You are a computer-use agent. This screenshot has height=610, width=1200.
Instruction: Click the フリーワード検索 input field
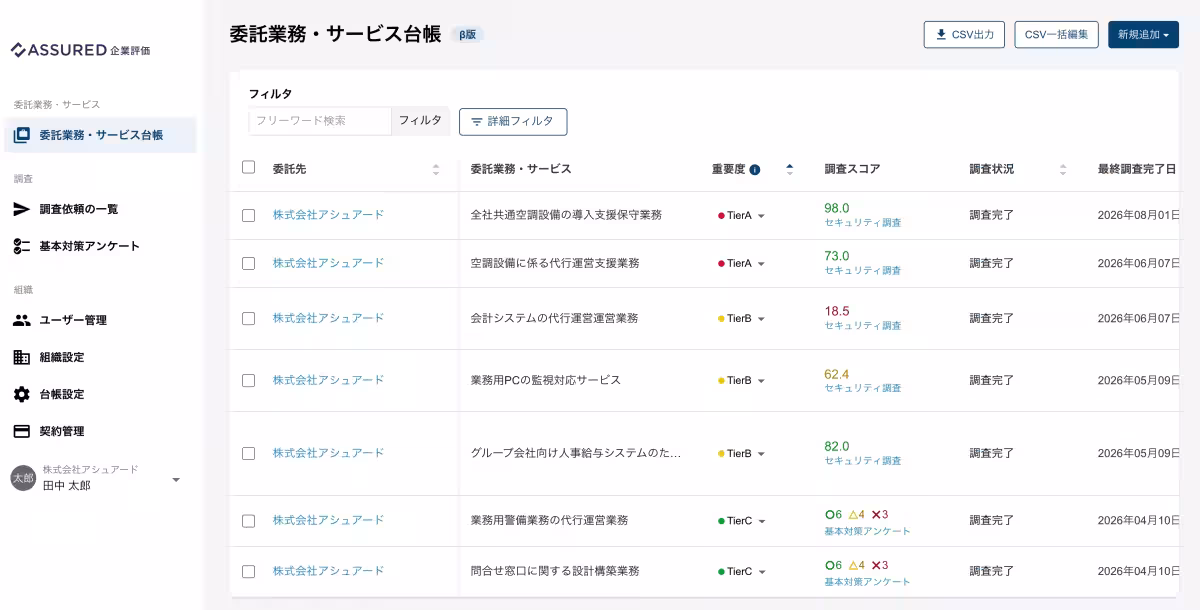pos(320,121)
